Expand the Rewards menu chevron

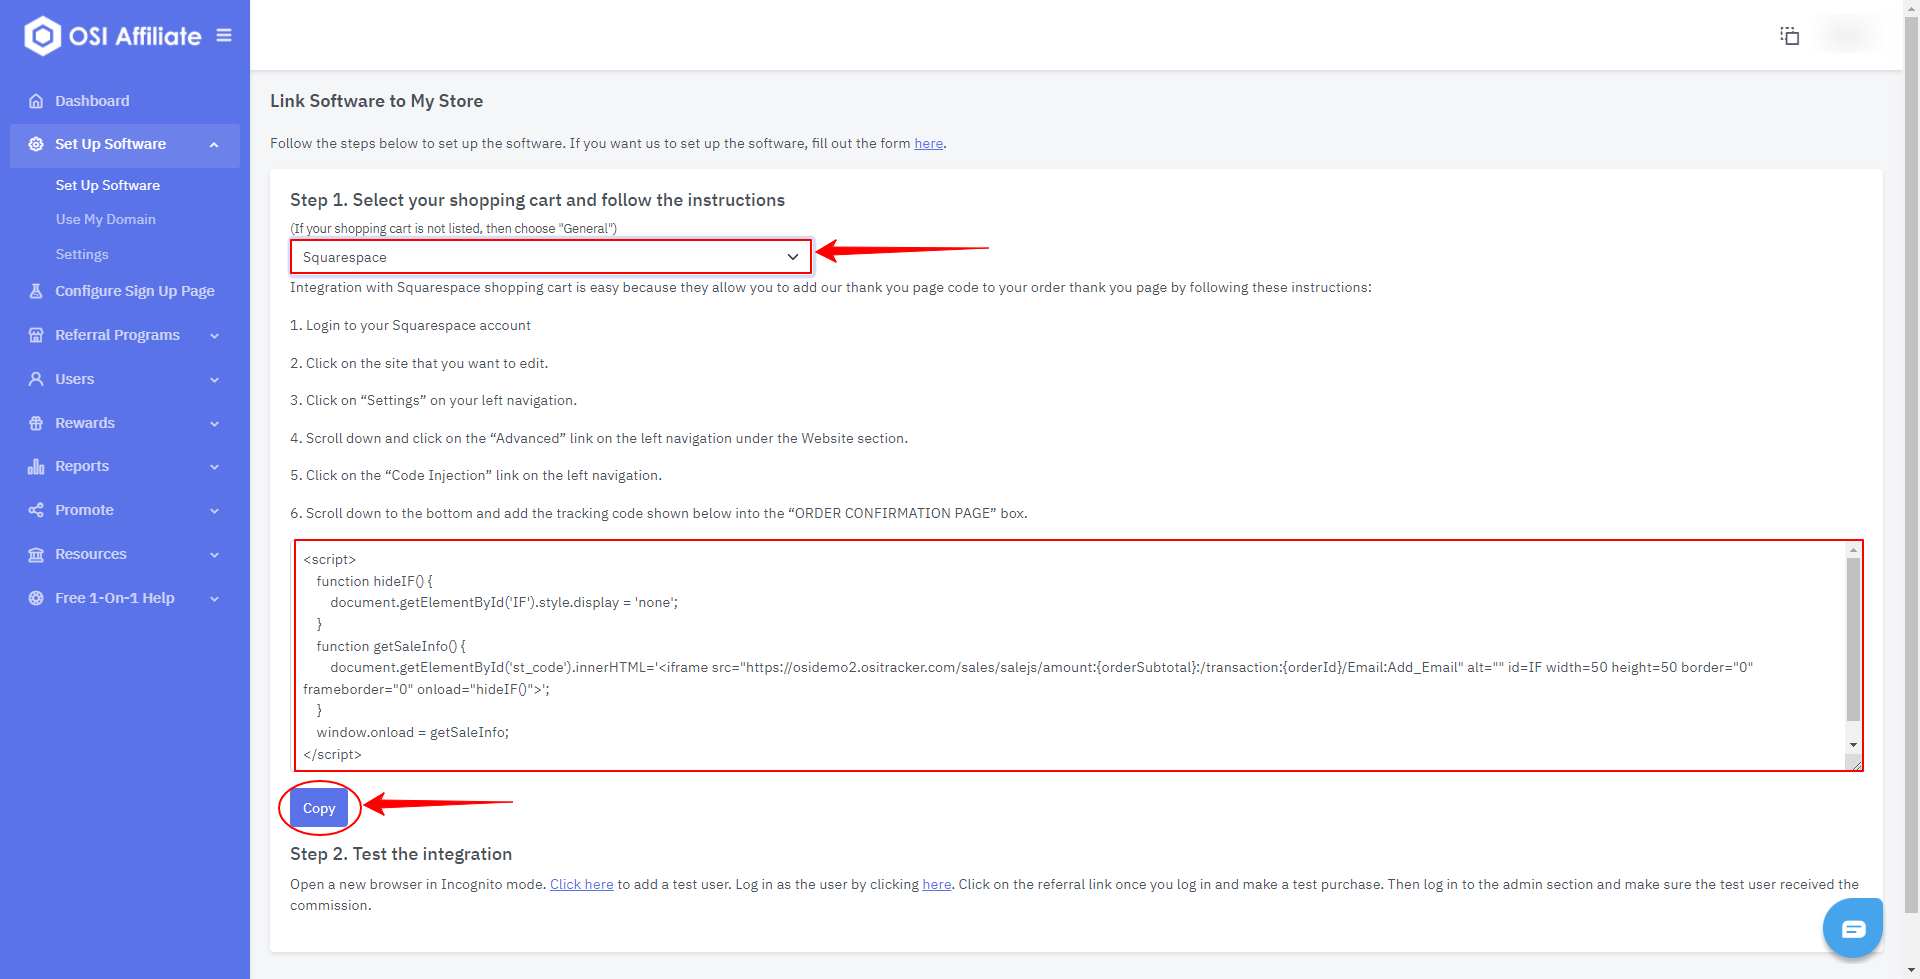pos(214,424)
